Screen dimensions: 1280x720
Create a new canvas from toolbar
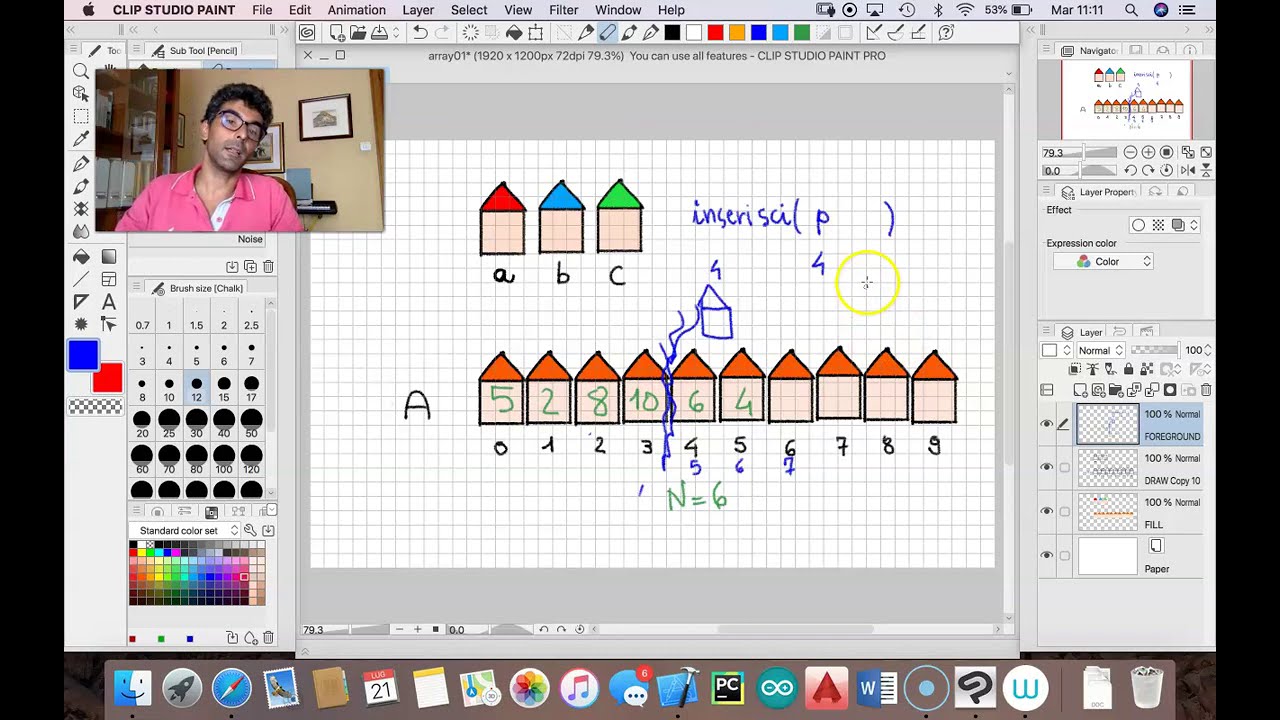(x=338, y=32)
